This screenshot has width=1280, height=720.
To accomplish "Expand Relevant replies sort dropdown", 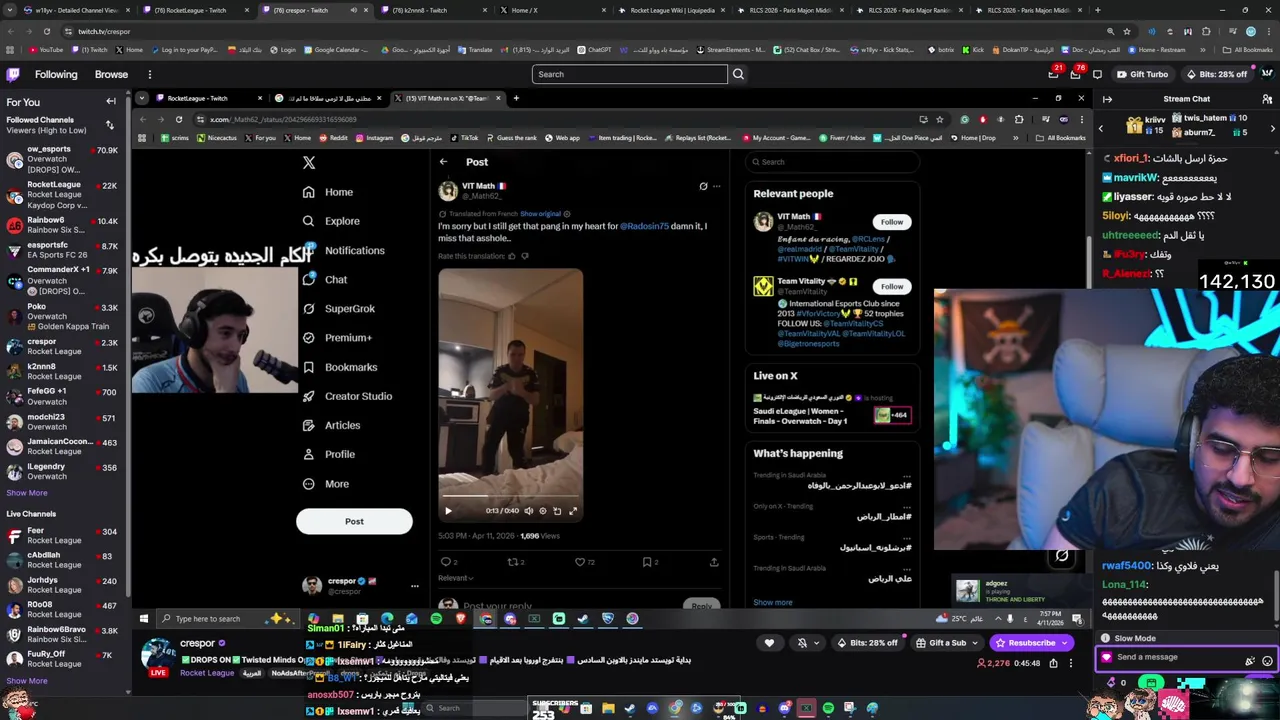I will click(456, 578).
